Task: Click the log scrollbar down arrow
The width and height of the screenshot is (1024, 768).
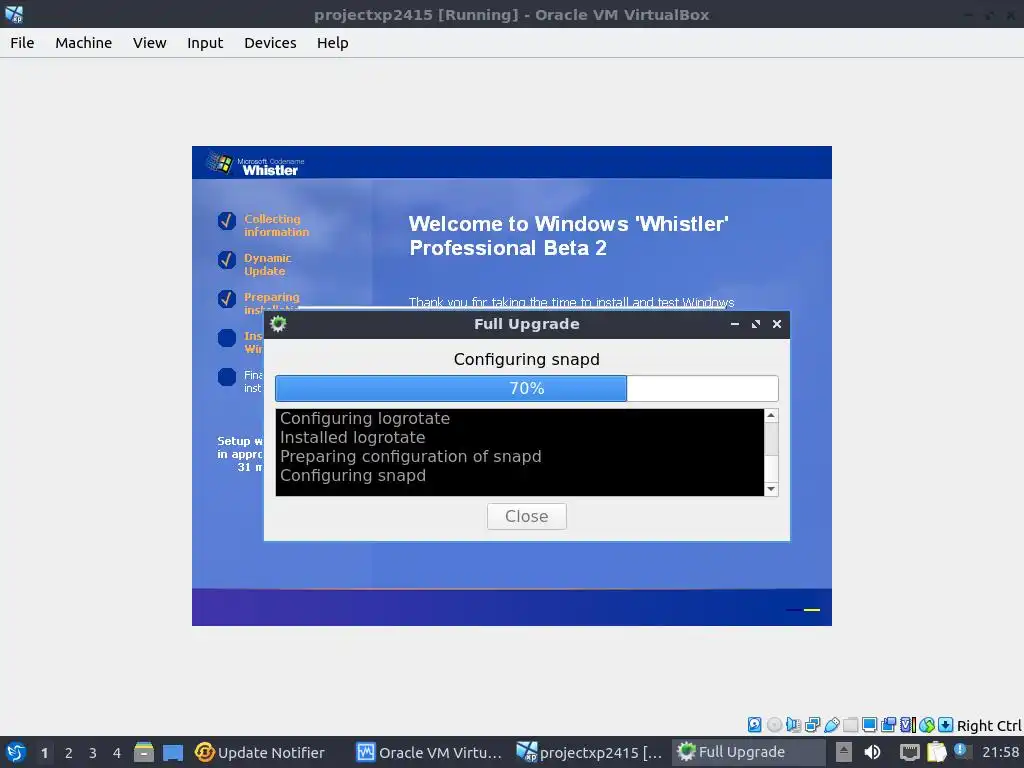Action: pyautogui.click(x=771, y=489)
